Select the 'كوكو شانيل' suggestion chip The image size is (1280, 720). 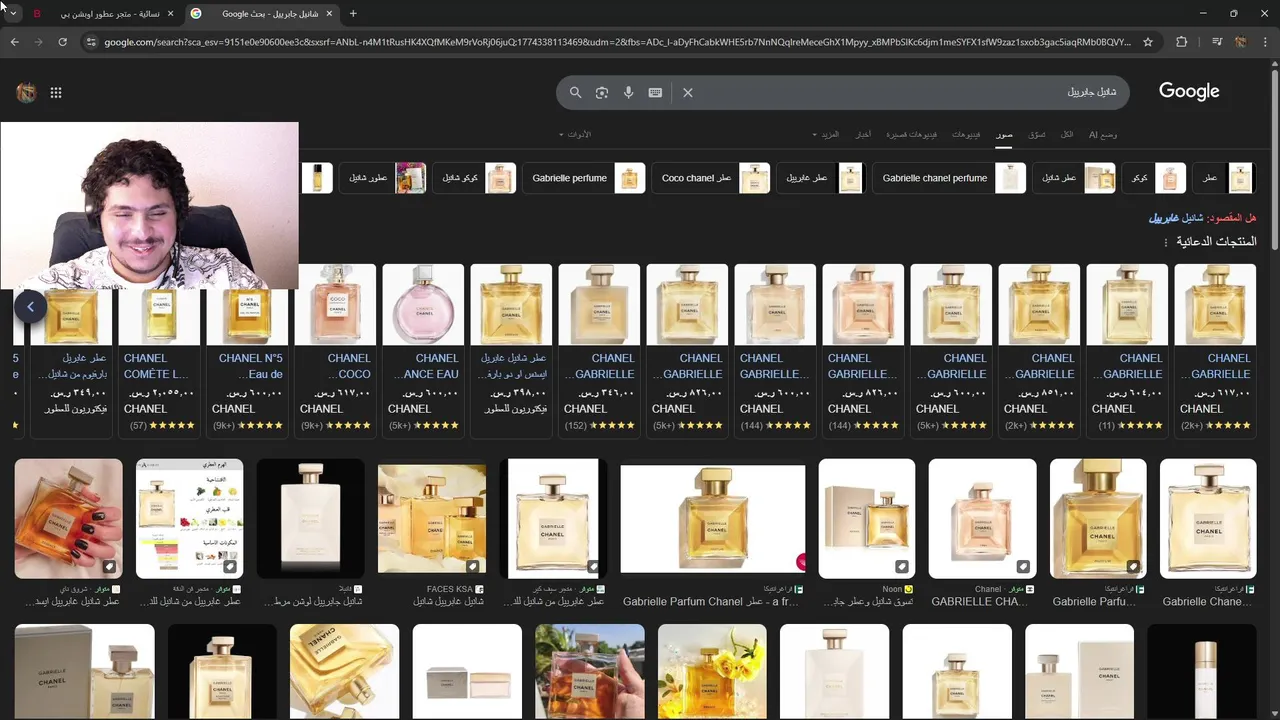(474, 178)
